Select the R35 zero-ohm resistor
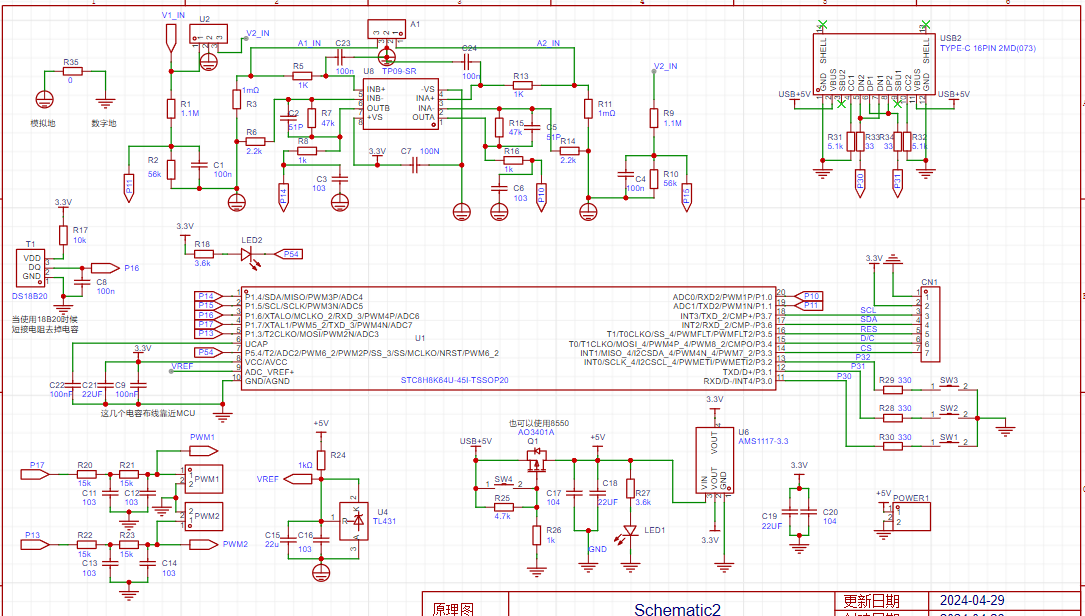1085x616 pixels. coord(72,71)
